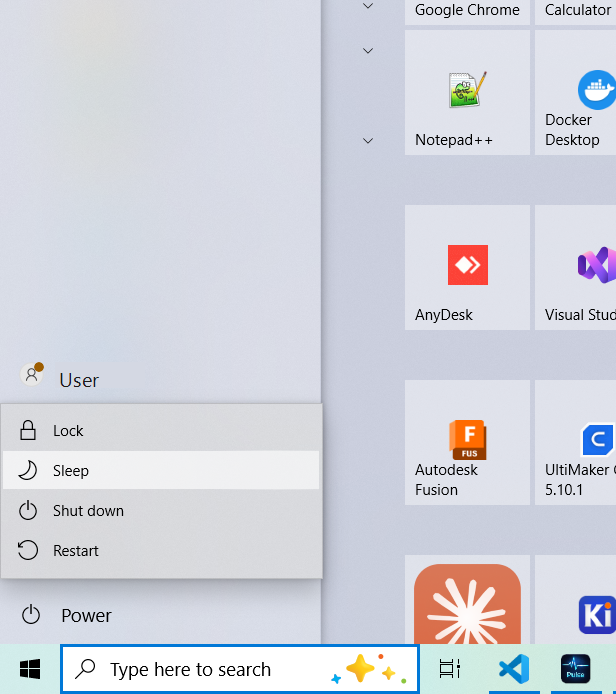Open the orange starburst app tile

[x=467, y=600]
